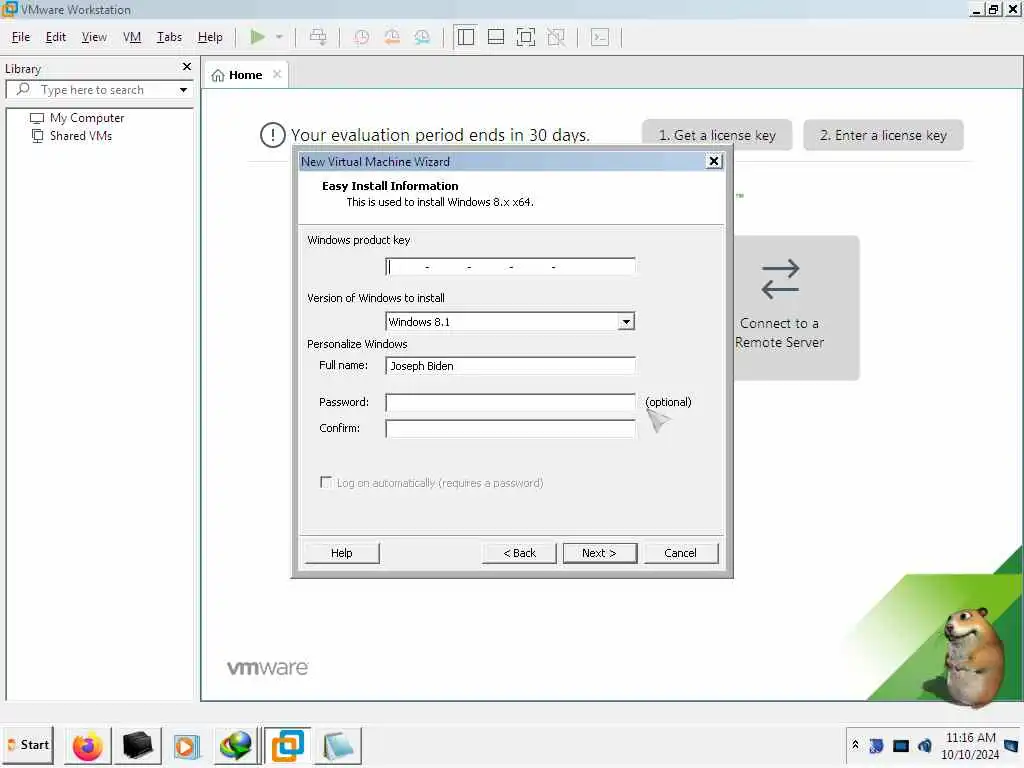Click the Show desktop icon at tray end
Image resolution: width=1024 pixels, height=768 pixels.
(x=1011, y=746)
